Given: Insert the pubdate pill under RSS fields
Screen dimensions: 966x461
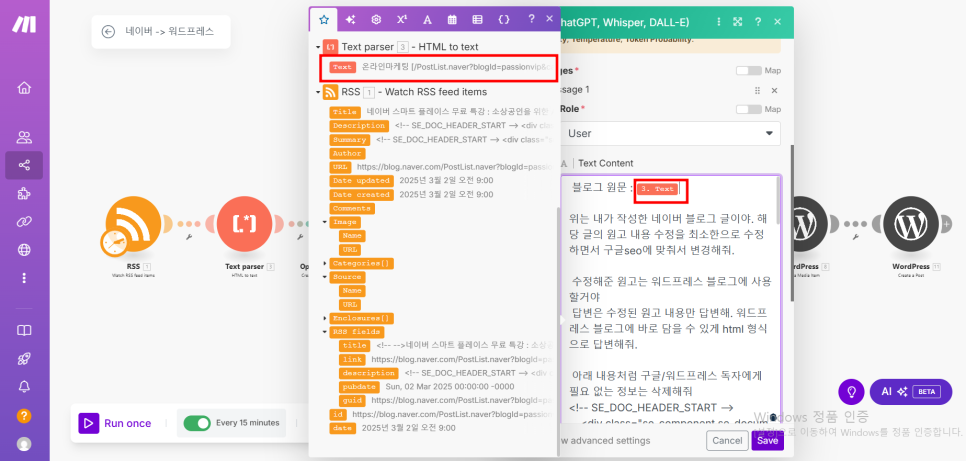Looking at the screenshot, I should point(359,387).
